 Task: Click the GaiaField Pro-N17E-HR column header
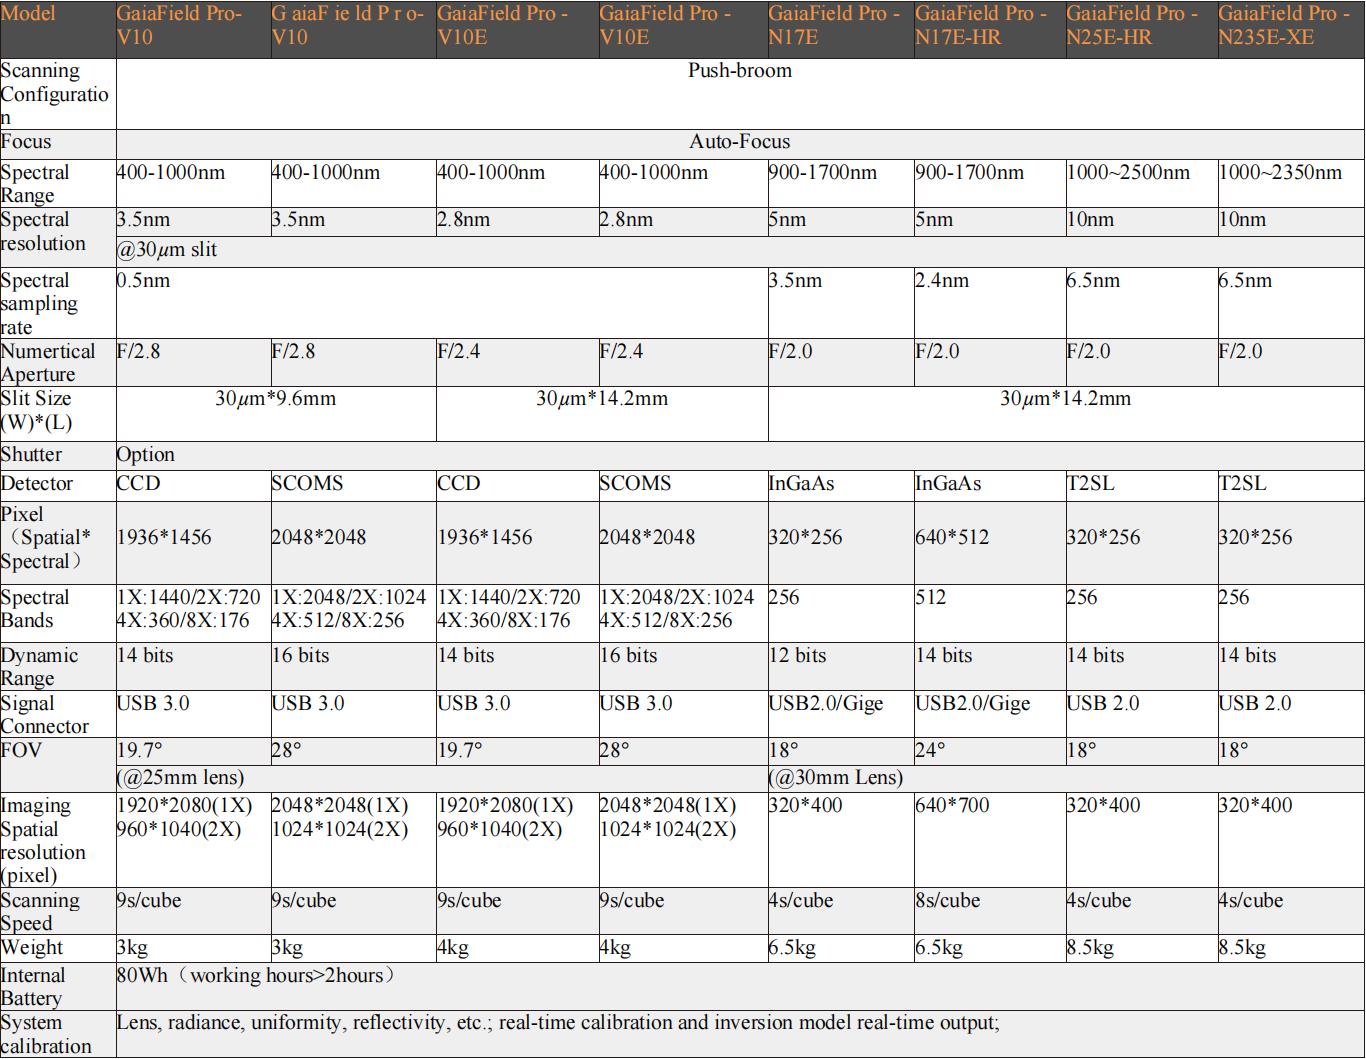tap(981, 26)
